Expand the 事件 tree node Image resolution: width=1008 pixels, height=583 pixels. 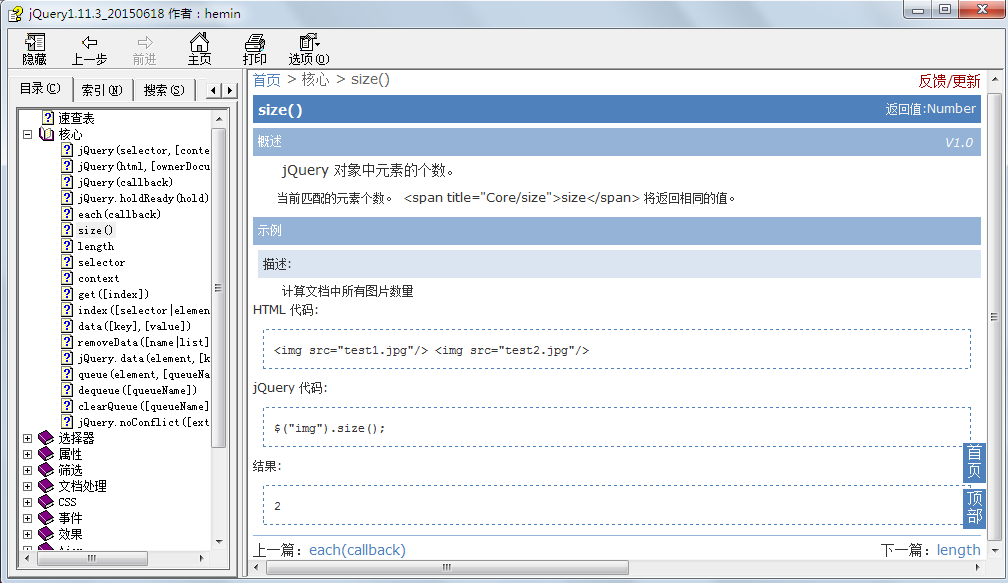click(x=28, y=519)
